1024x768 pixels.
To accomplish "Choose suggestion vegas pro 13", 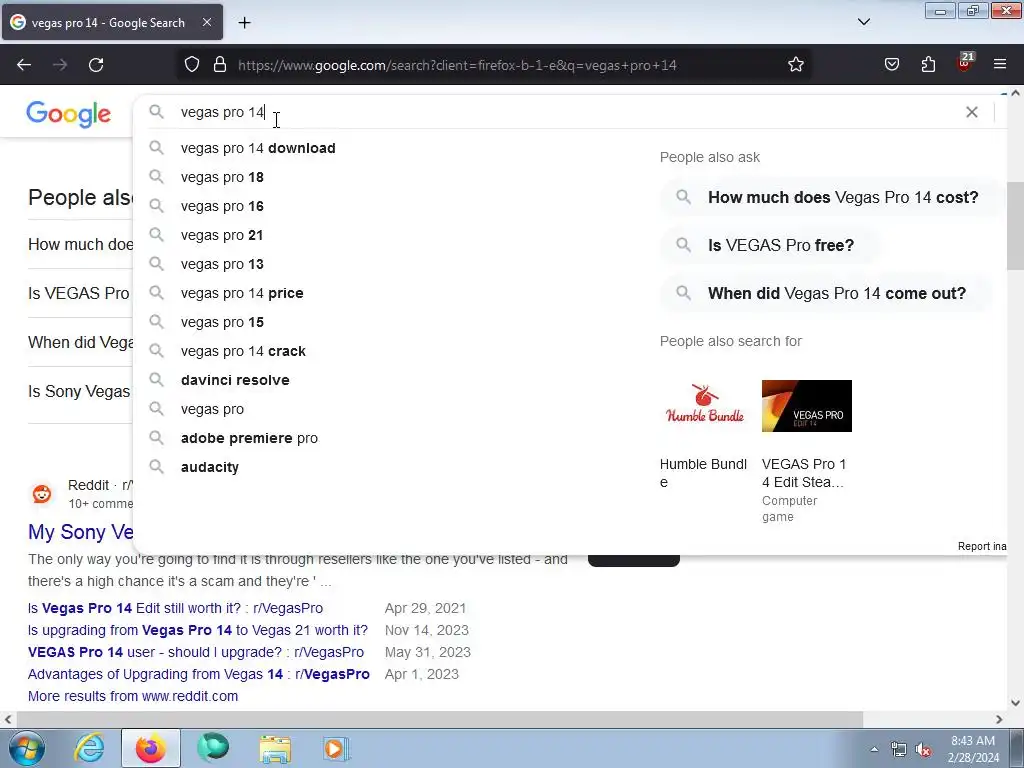I will (222, 264).
